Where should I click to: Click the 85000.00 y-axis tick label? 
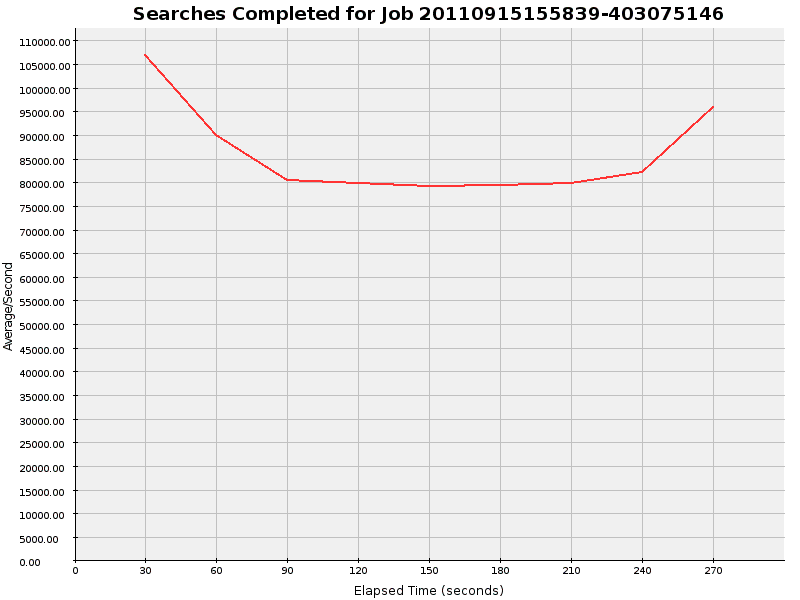pos(44,161)
